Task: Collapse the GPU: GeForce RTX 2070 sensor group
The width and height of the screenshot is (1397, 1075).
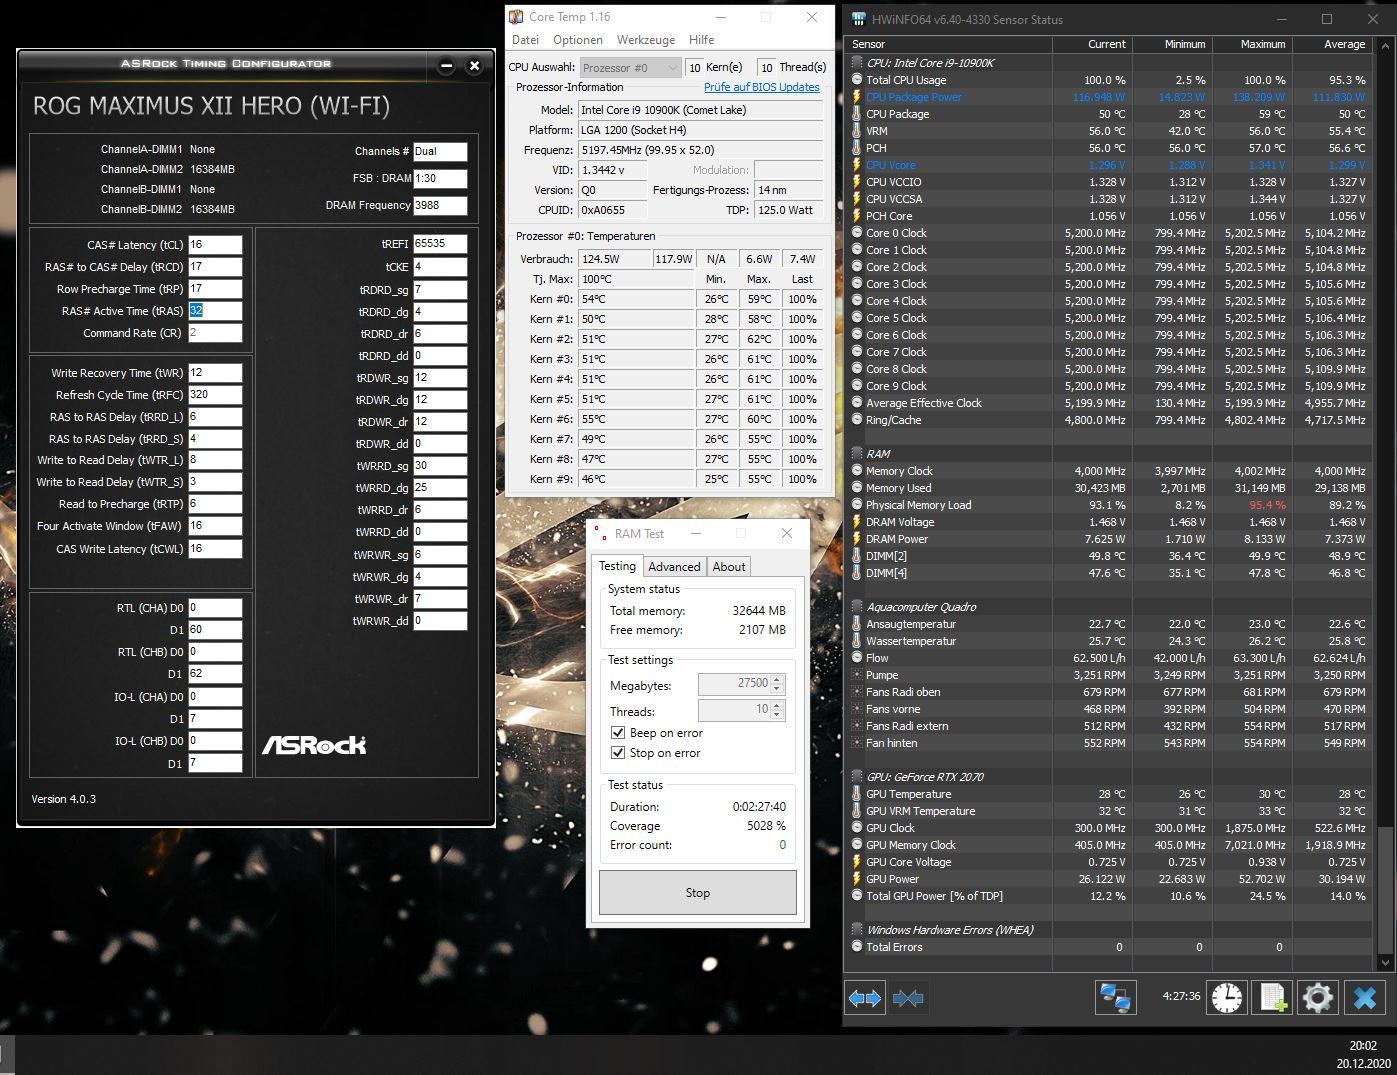Action: point(857,777)
